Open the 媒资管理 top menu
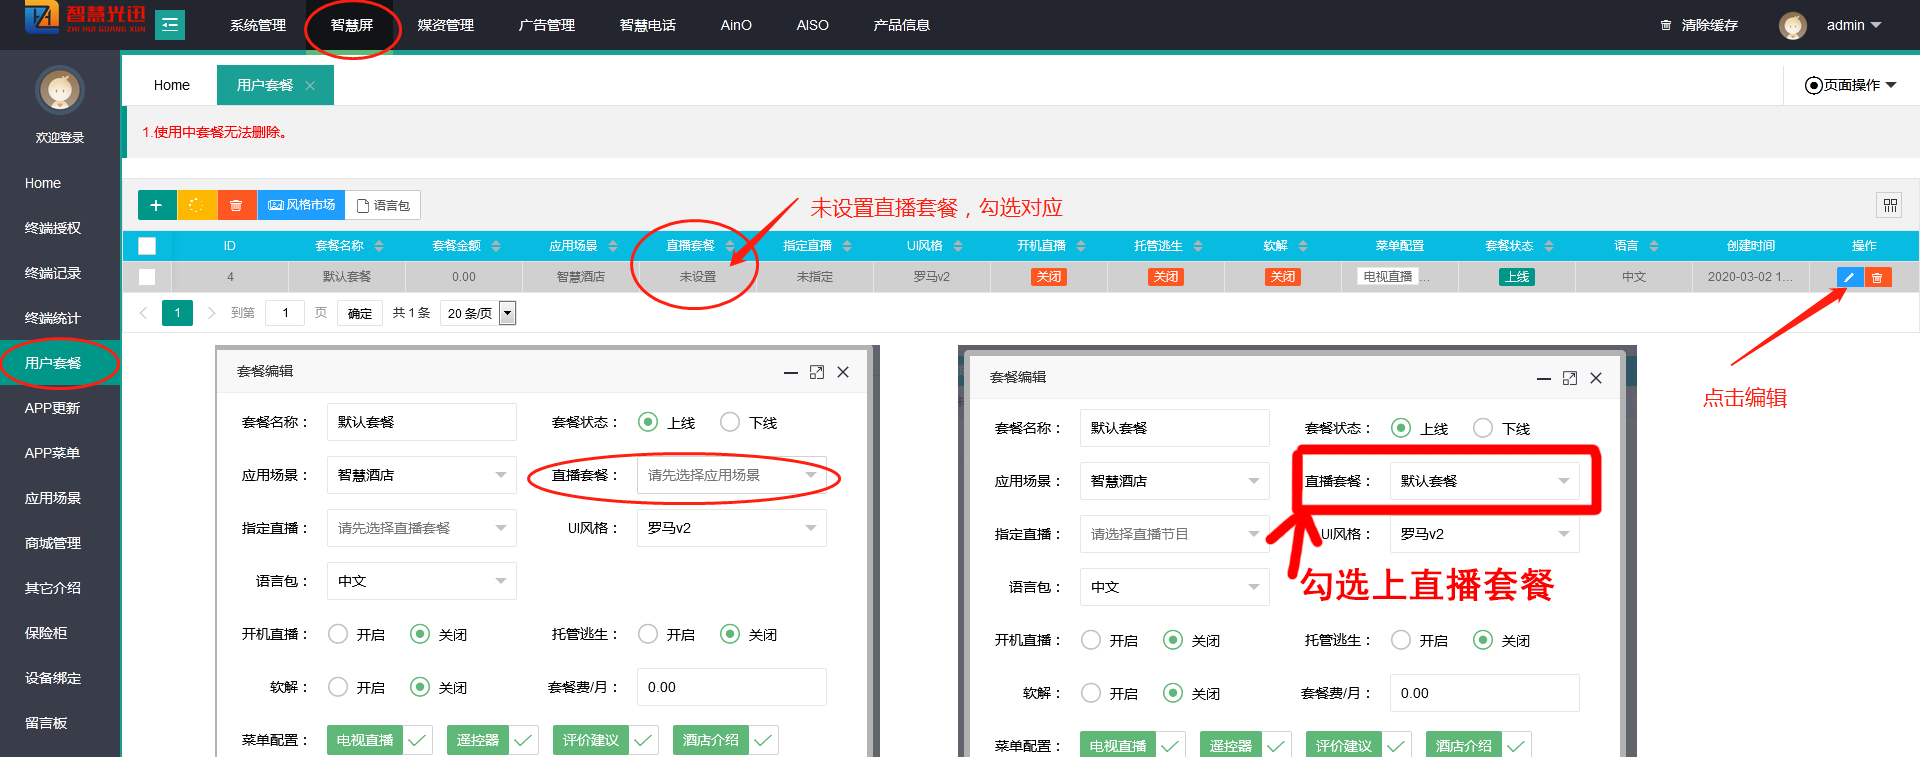The image size is (1920, 757). [445, 25]
